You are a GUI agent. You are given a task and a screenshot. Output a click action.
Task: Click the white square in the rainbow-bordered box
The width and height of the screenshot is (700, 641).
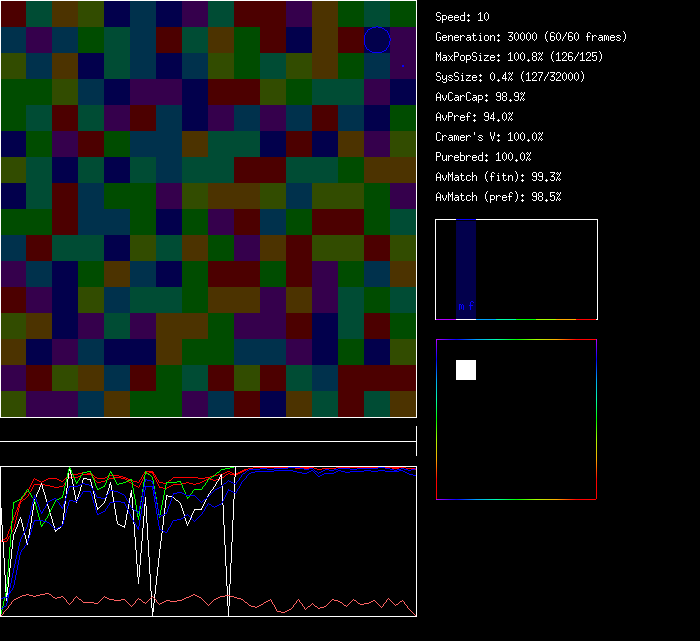466,370
